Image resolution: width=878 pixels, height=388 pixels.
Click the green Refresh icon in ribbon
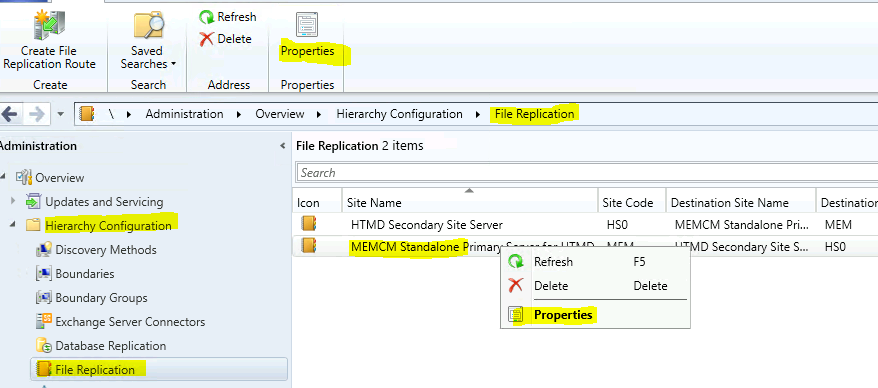(207, 17)
